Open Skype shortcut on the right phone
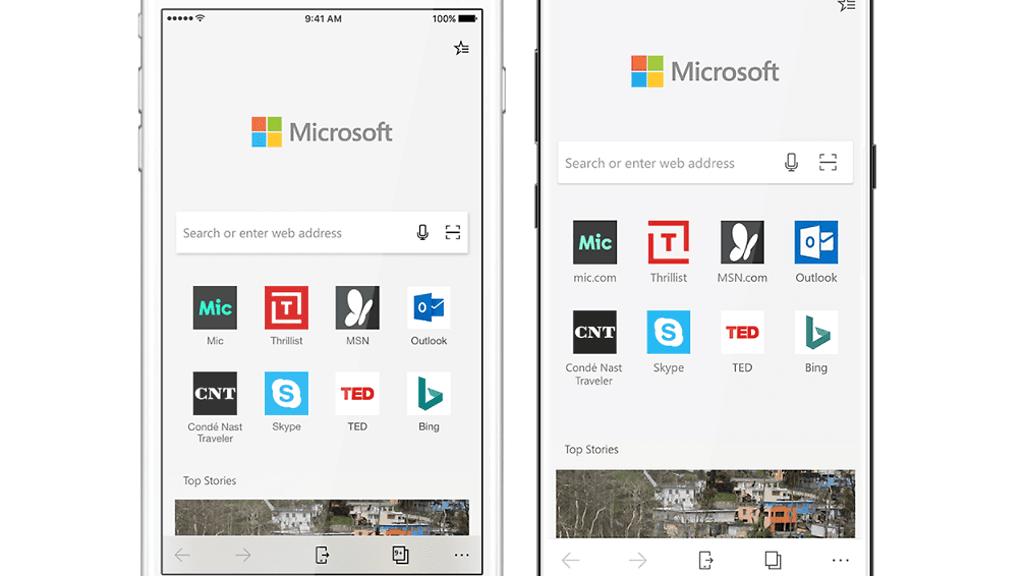The height and width of the screenshot is (576, 1024). [x=668, y=333]
